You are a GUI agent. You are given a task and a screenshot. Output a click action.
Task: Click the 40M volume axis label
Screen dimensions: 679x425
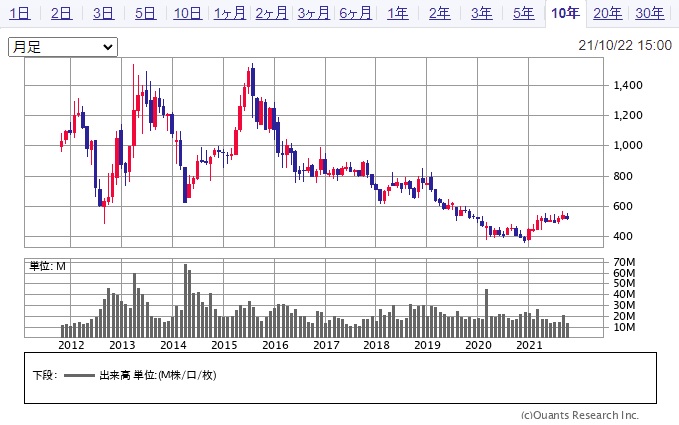point(624,294)
